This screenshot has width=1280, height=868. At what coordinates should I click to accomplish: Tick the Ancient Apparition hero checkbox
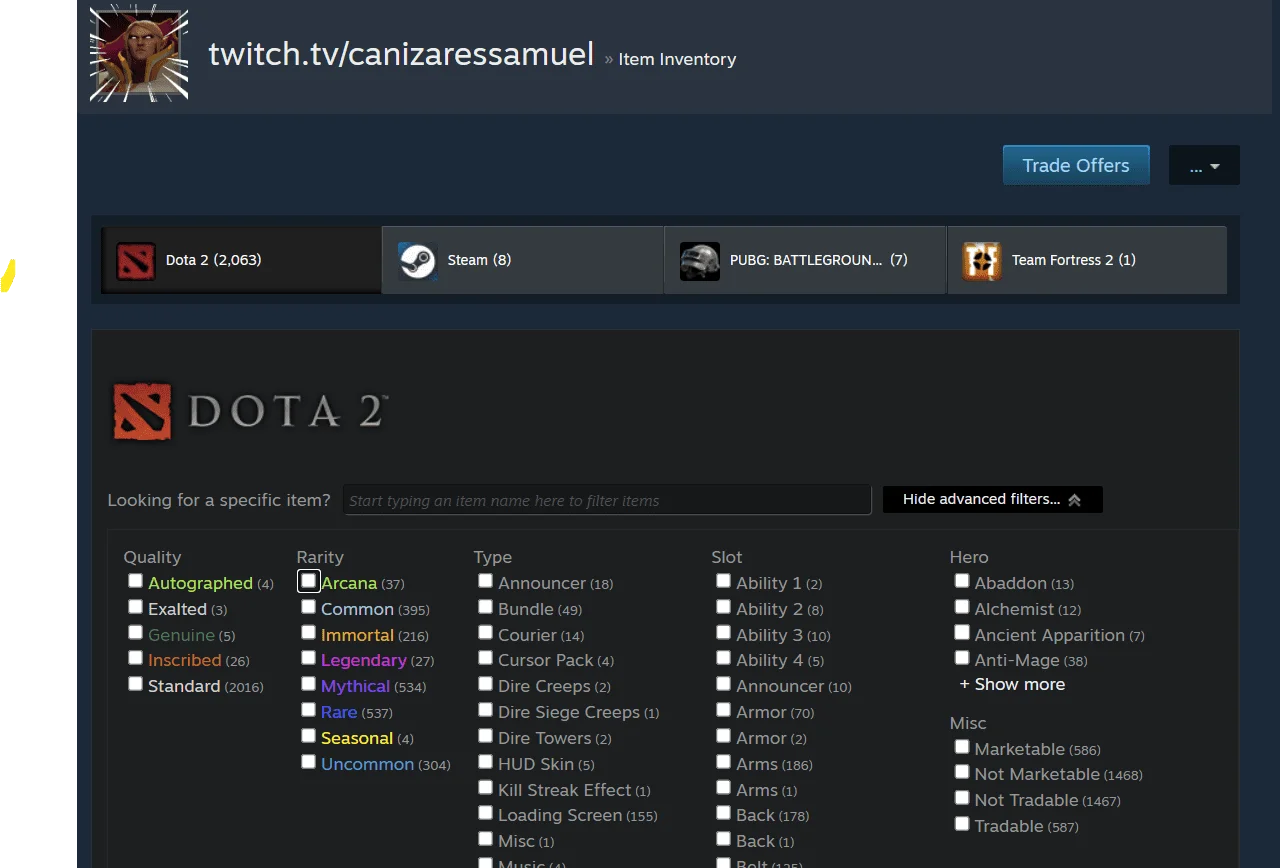(961, 633)
